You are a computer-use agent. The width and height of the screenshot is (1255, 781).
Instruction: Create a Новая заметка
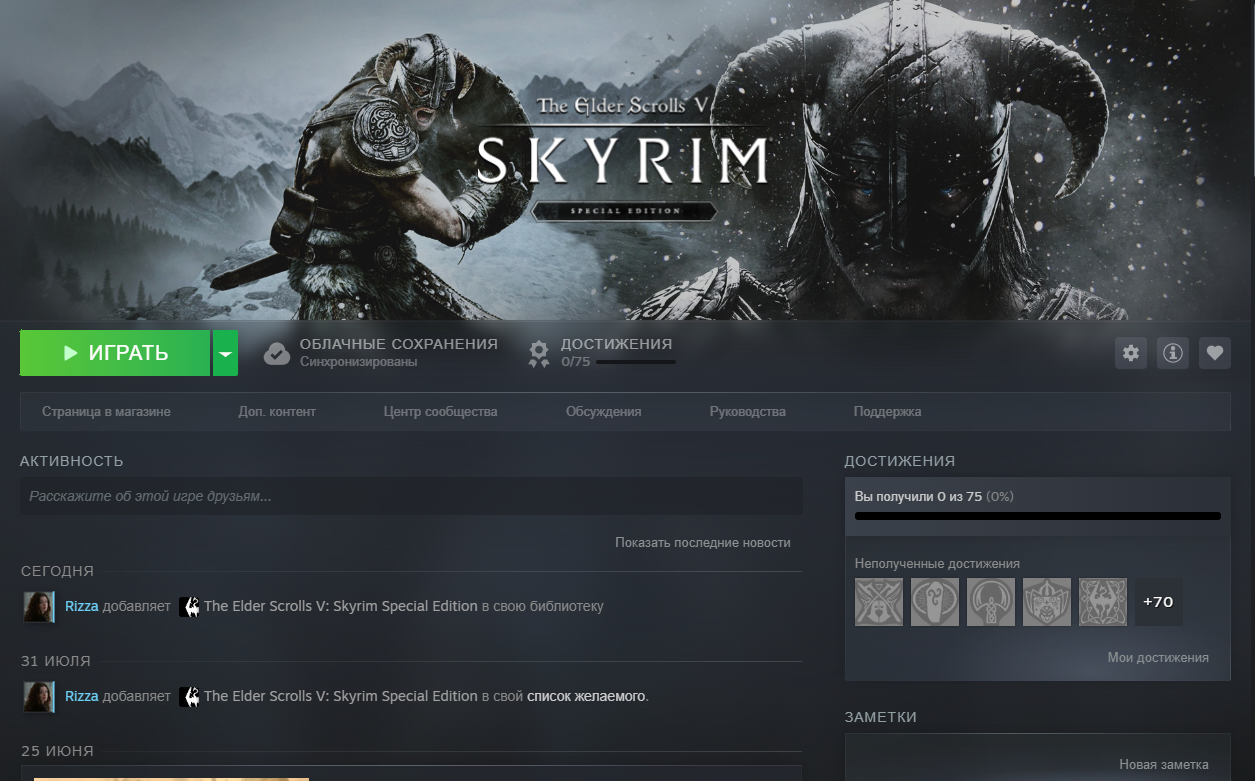pyautogui.click(x=1164, y=764)
